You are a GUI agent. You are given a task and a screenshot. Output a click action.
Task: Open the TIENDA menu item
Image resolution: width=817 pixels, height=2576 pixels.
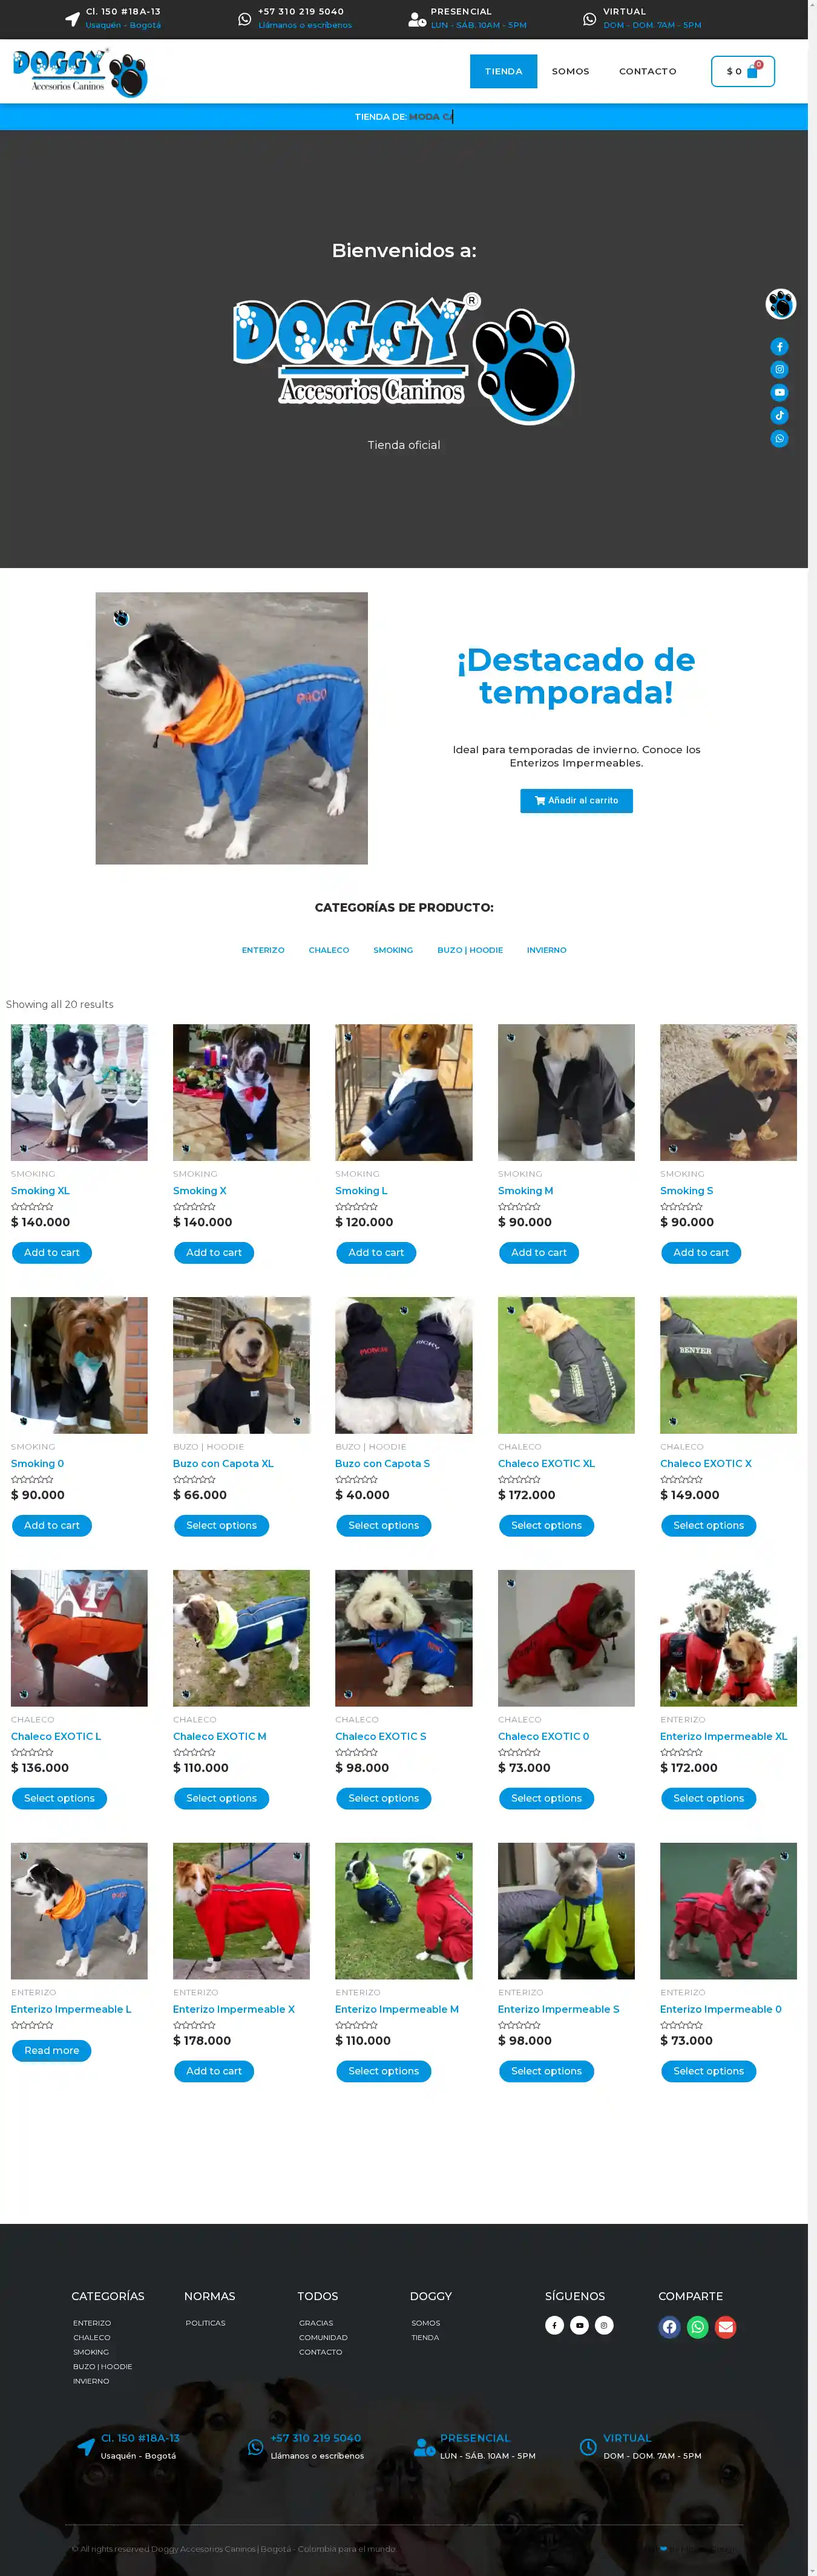(x=503, y=71)
